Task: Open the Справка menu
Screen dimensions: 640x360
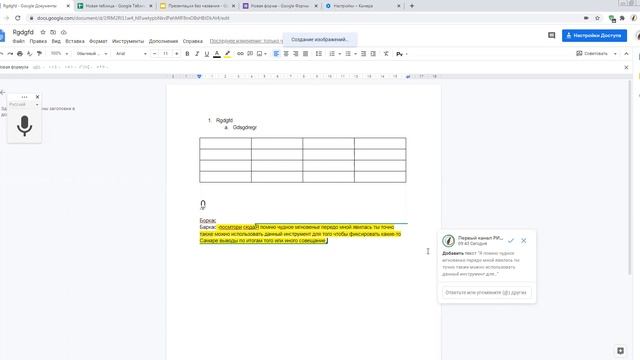Action: point(193,41)
